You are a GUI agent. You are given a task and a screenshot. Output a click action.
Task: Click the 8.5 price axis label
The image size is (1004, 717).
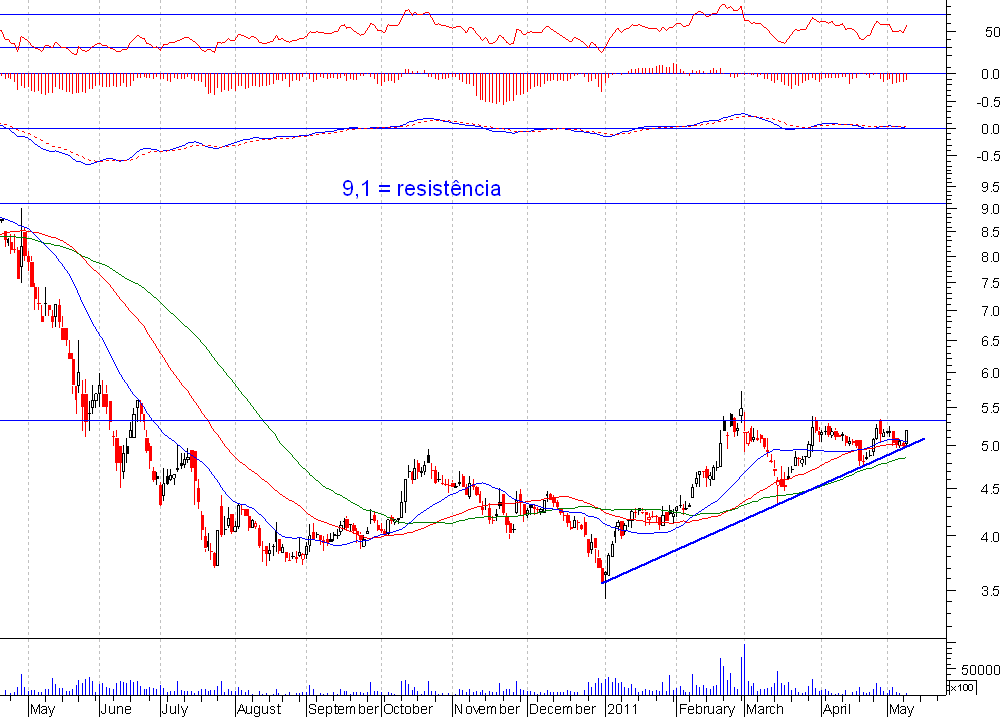pos(989,232)
